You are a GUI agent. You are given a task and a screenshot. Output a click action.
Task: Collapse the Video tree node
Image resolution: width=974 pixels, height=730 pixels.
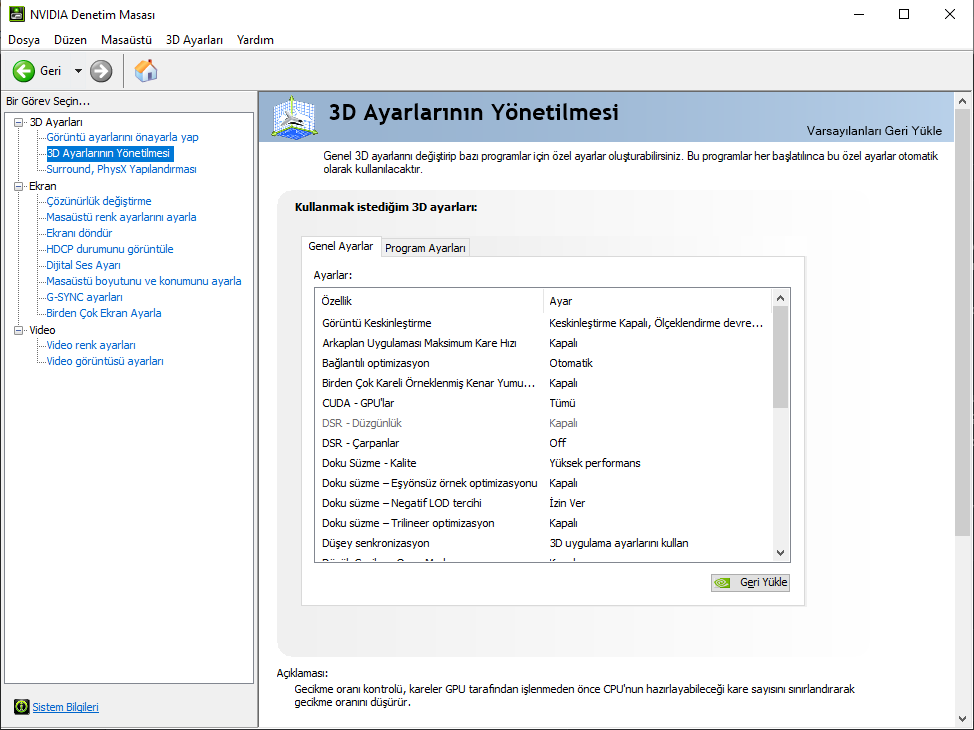pos(19,331)
